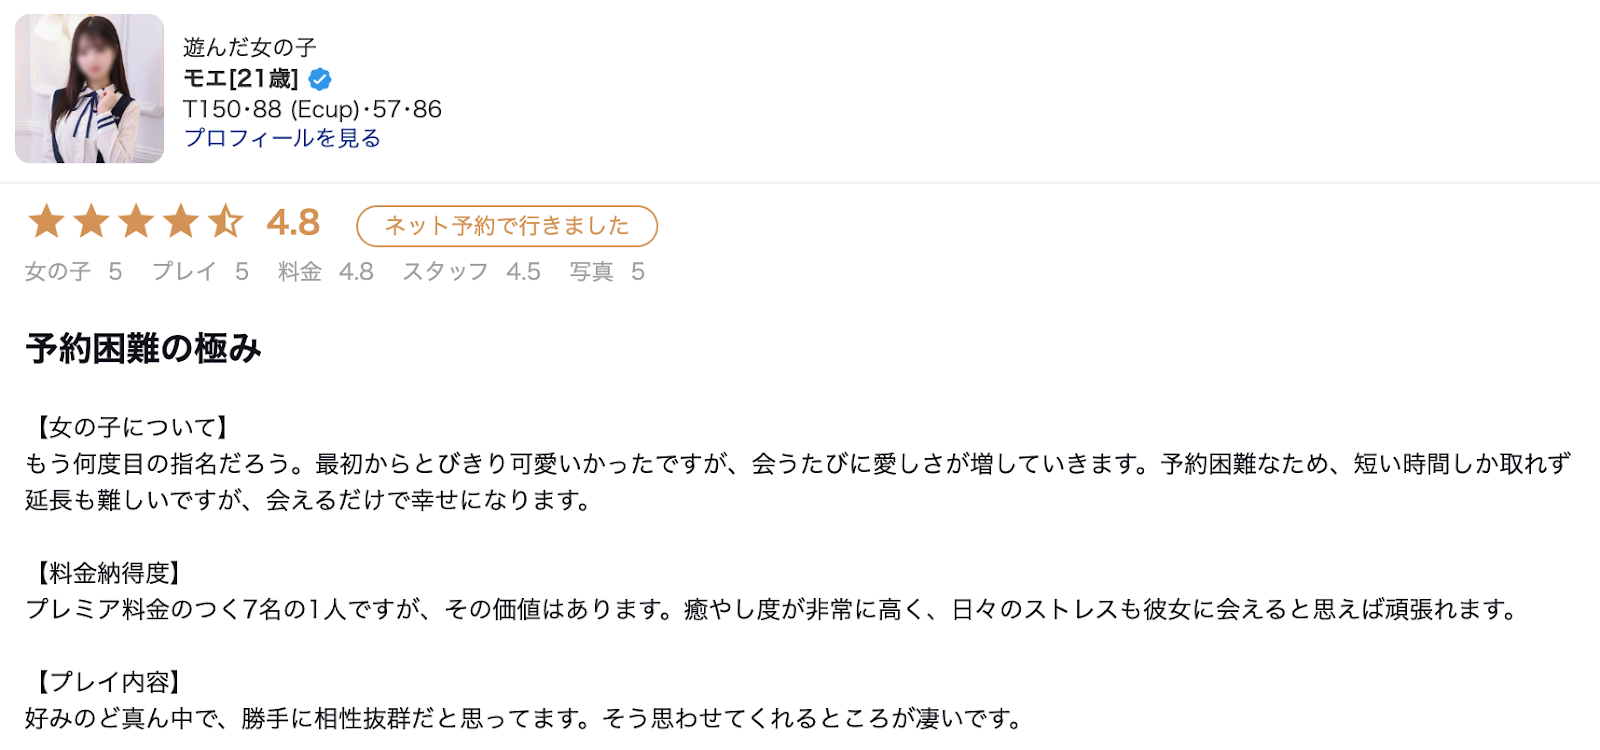
Task: Click the fourth orange rating star
Action: pos(181,221)
